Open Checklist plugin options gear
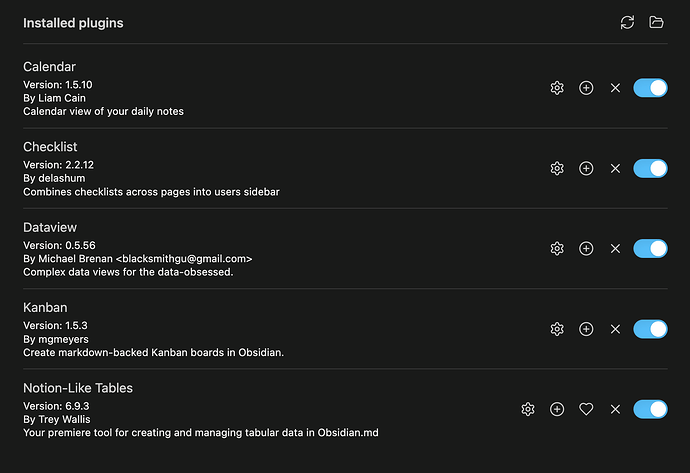 (557, 169)
